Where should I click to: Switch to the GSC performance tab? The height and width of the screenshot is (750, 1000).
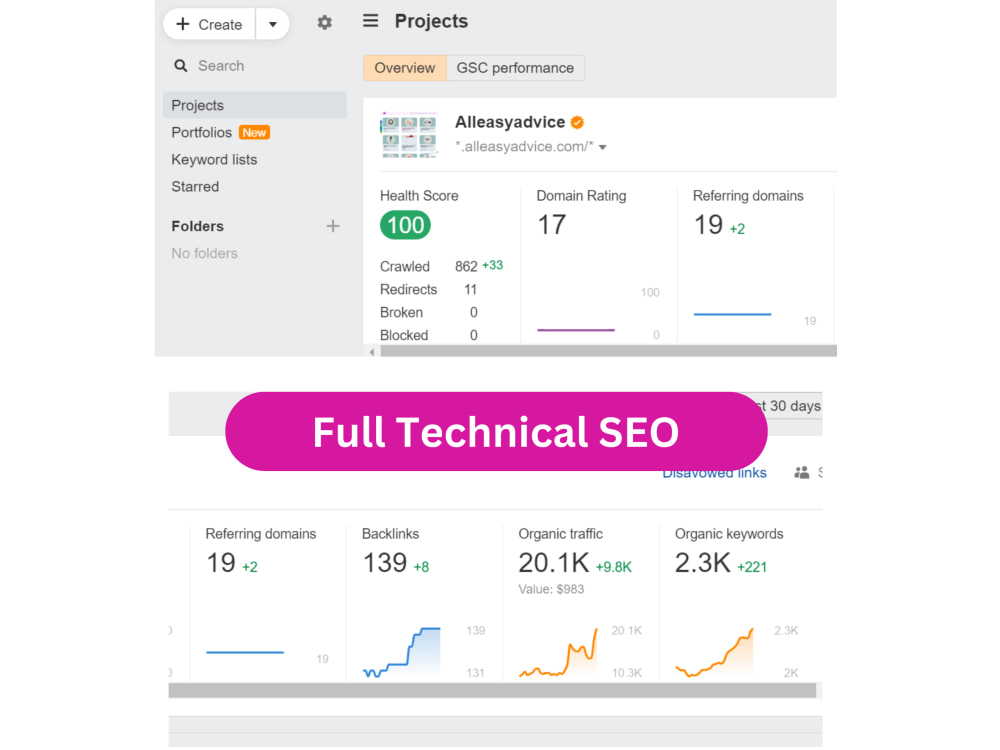[515, 68]
